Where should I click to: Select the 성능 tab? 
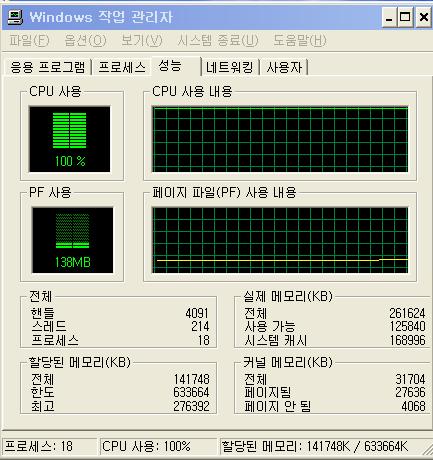[x=176, y=66]
